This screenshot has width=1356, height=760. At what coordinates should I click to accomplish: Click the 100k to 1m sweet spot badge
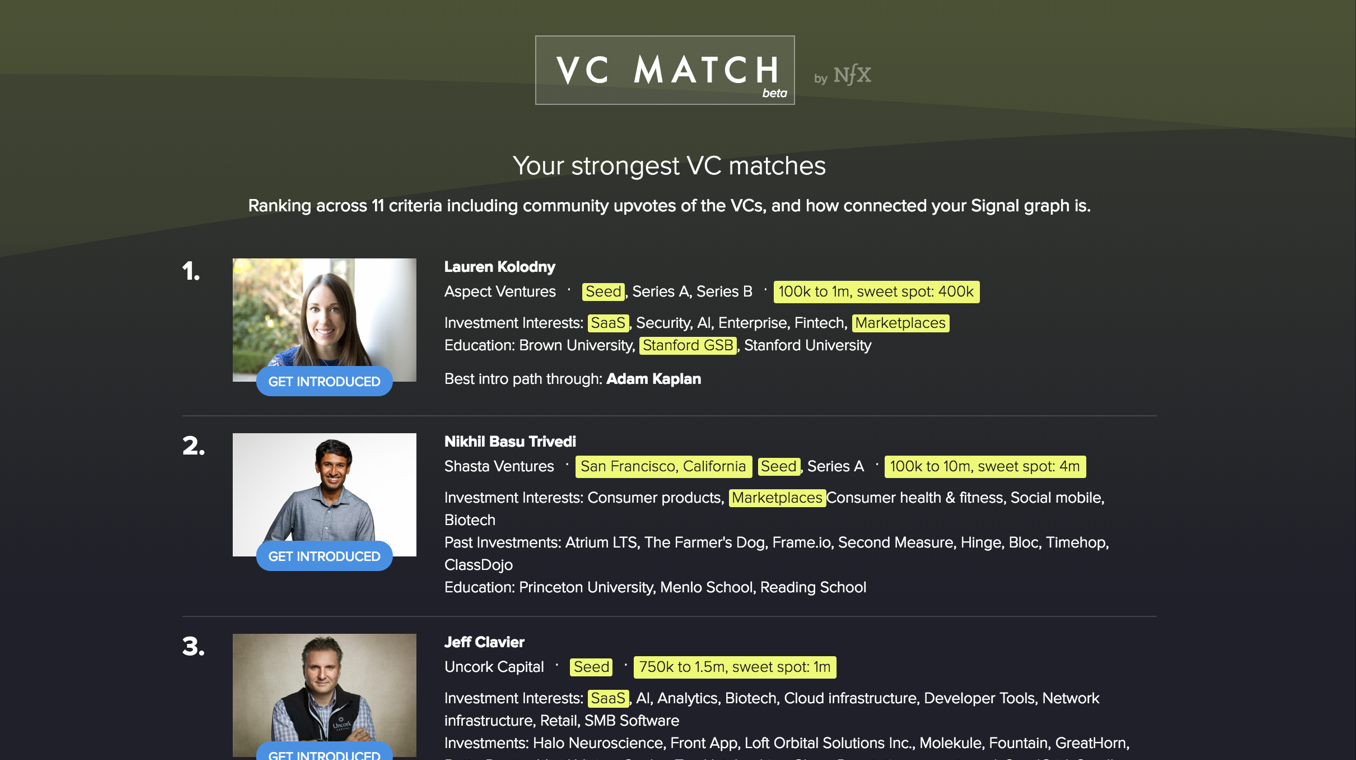(876, 291)
